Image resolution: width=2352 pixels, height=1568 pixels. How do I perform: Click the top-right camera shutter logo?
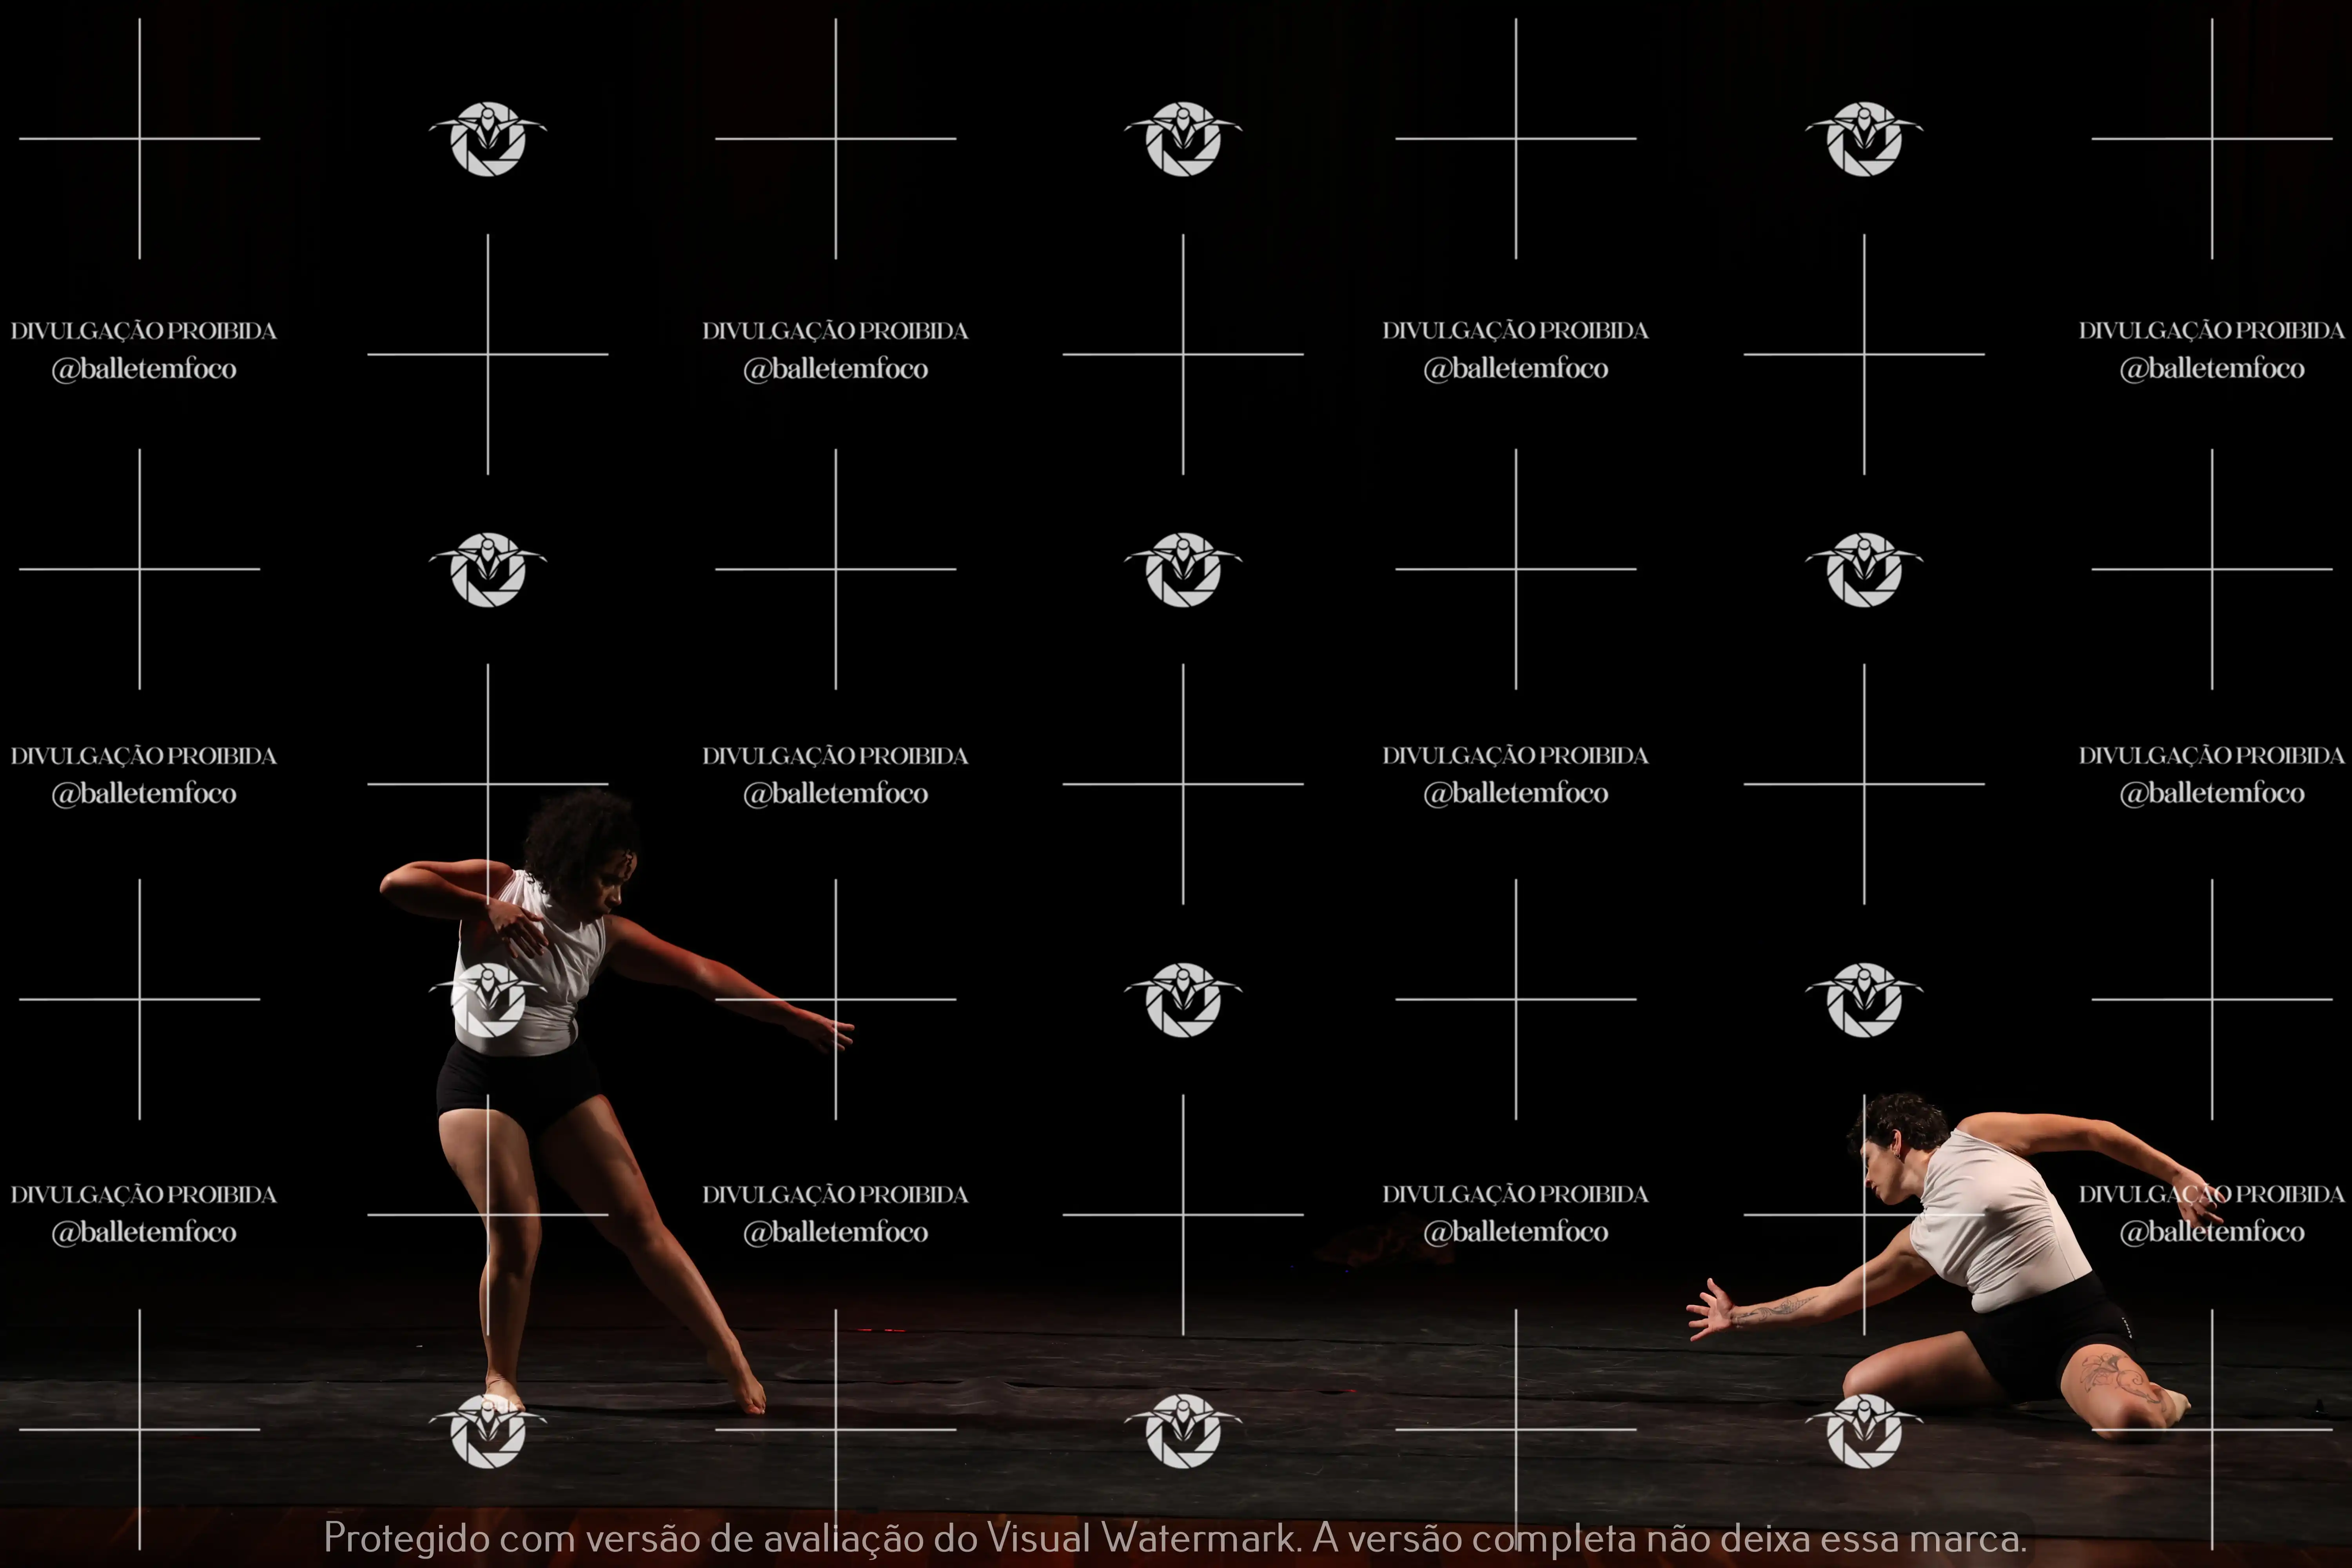click(x=1864, y=139)
